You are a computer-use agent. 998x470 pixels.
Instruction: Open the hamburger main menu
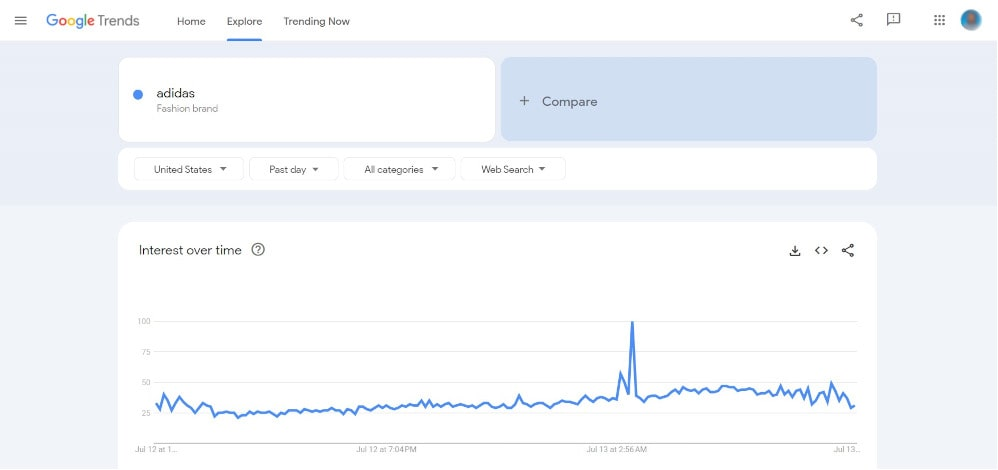pyautogui.click(x=20, y=20)
